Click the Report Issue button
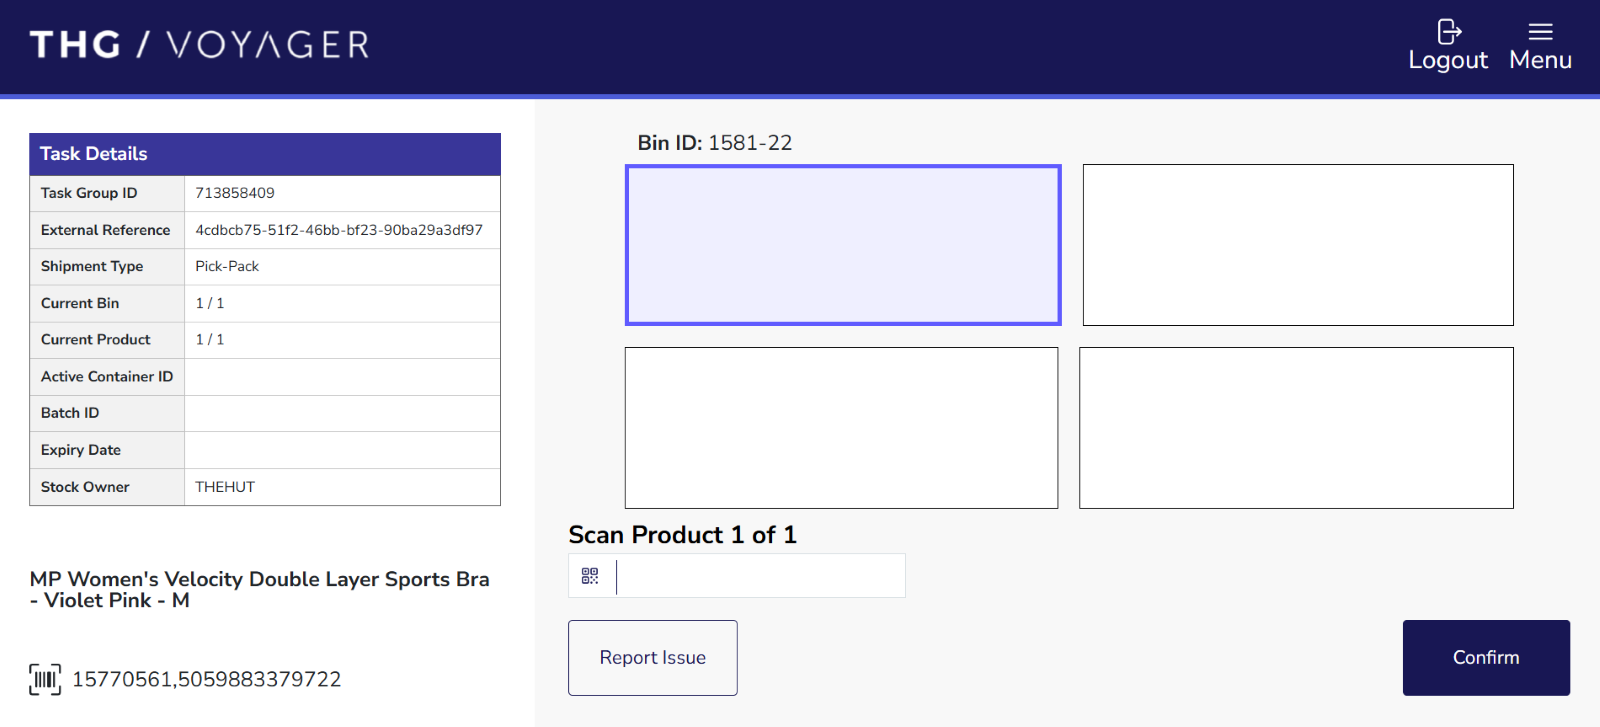Screen dimensions: 1600x727 tap(653, 658)
